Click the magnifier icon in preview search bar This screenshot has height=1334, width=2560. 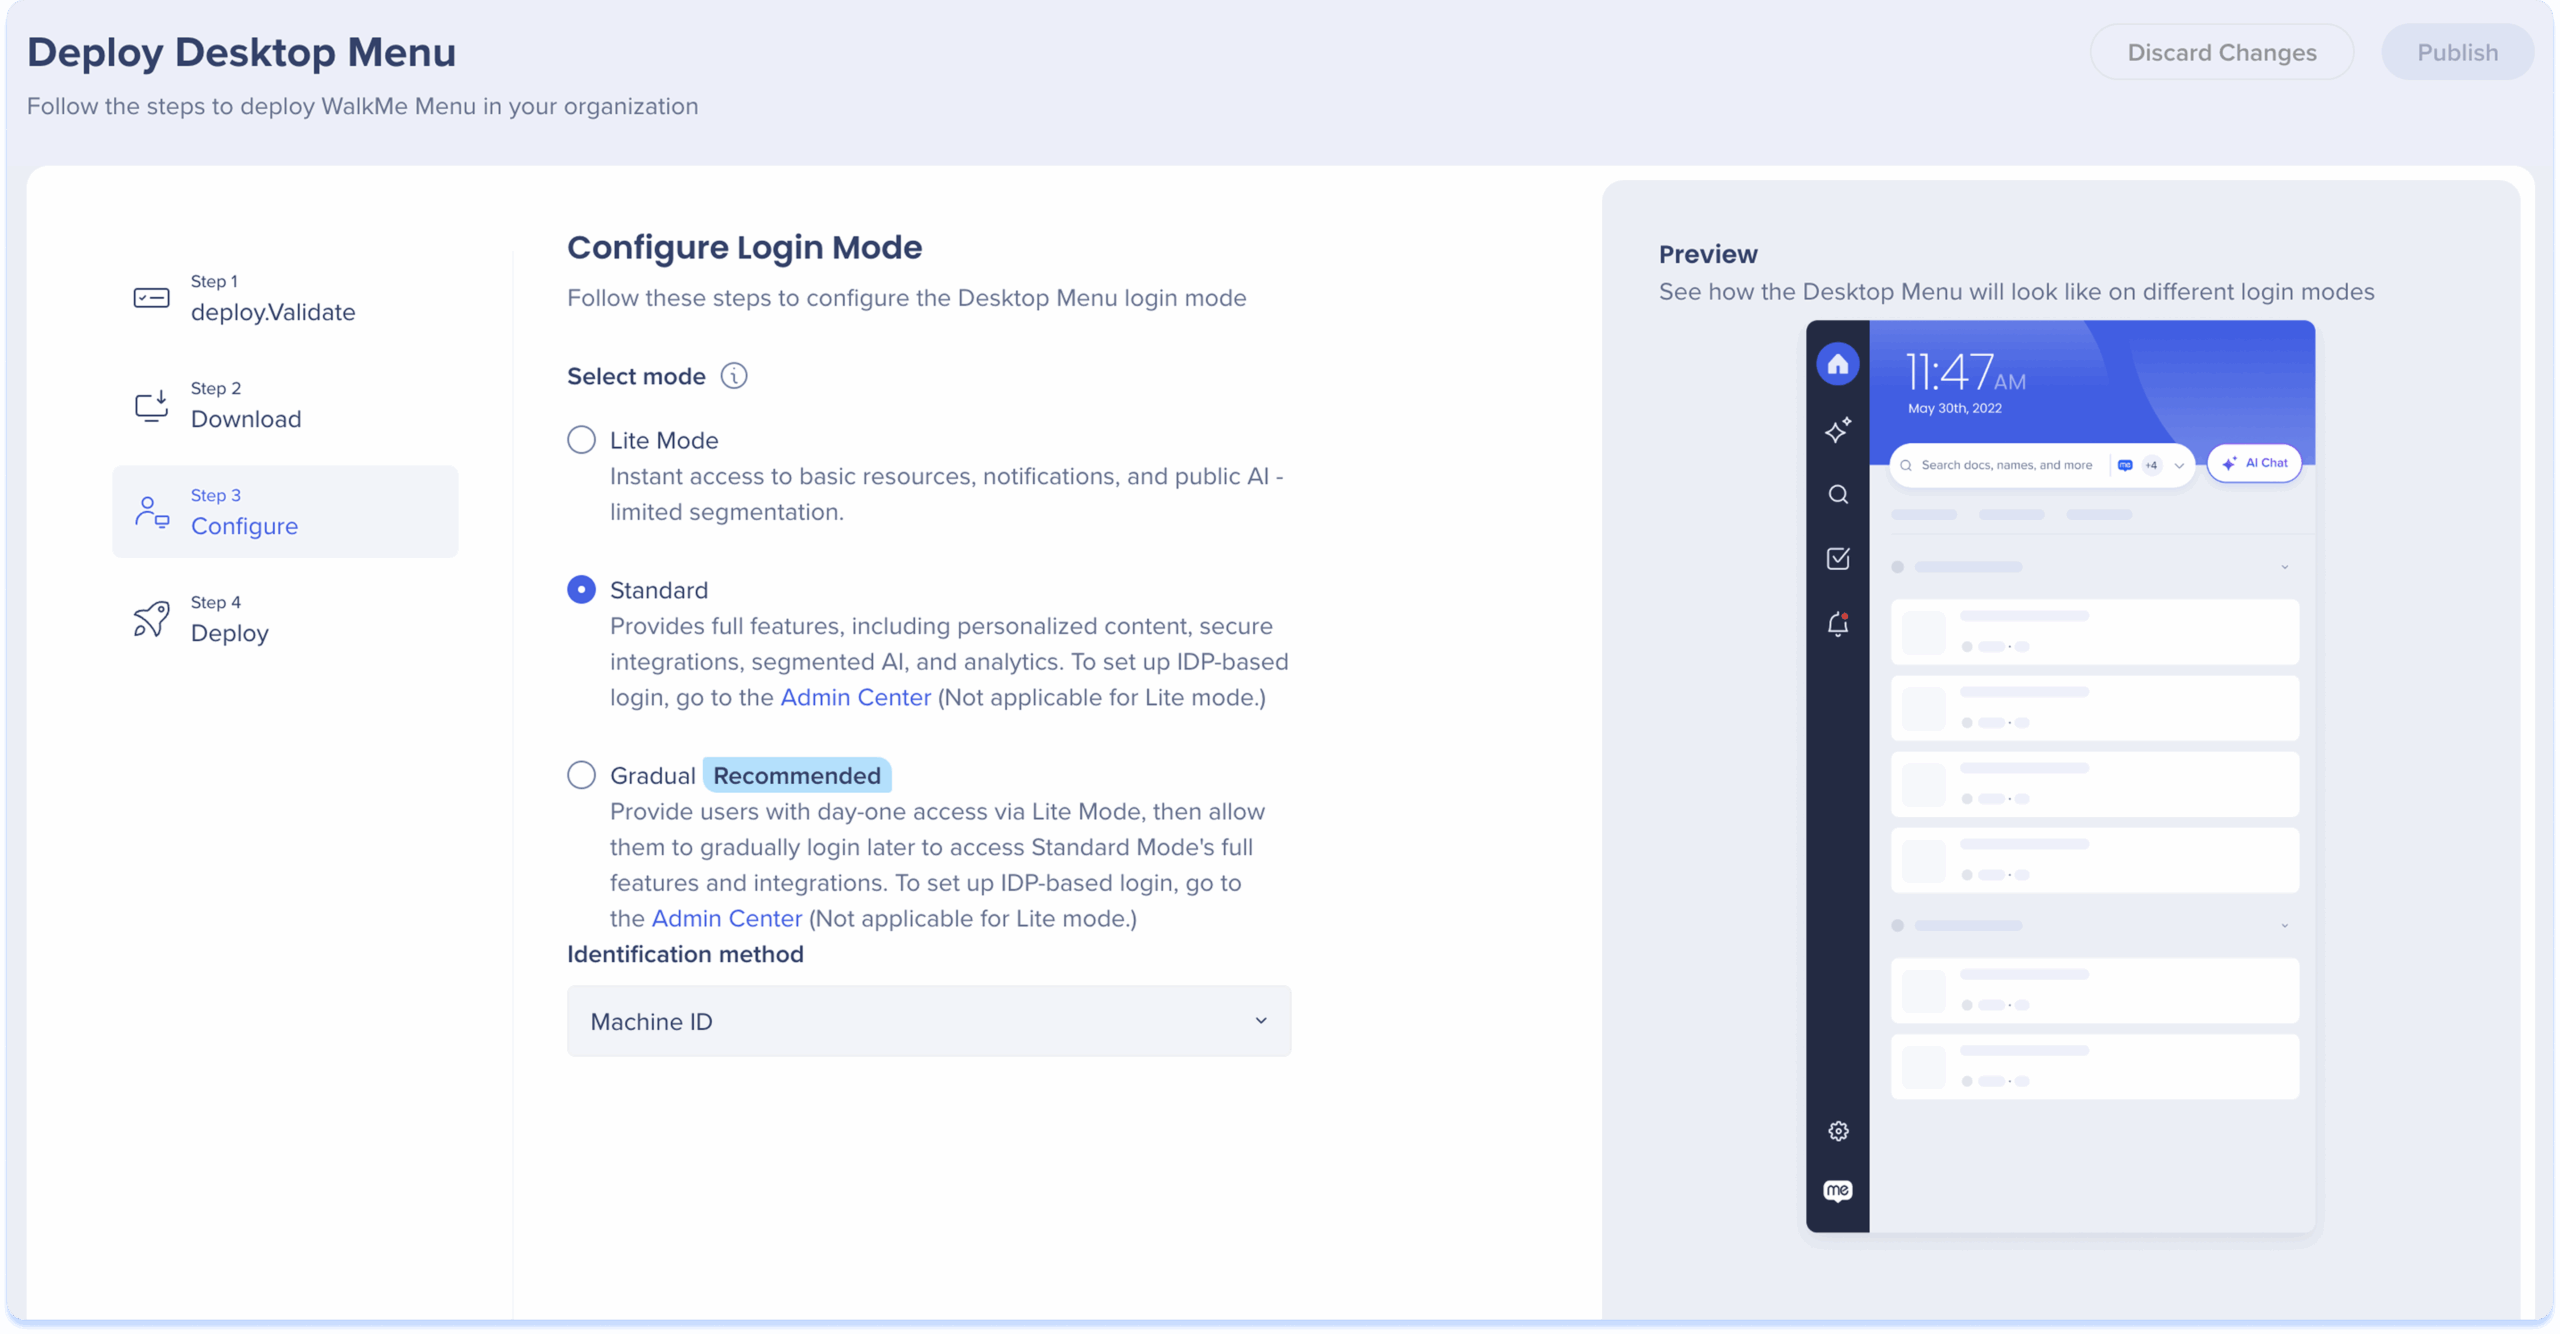1905,465
